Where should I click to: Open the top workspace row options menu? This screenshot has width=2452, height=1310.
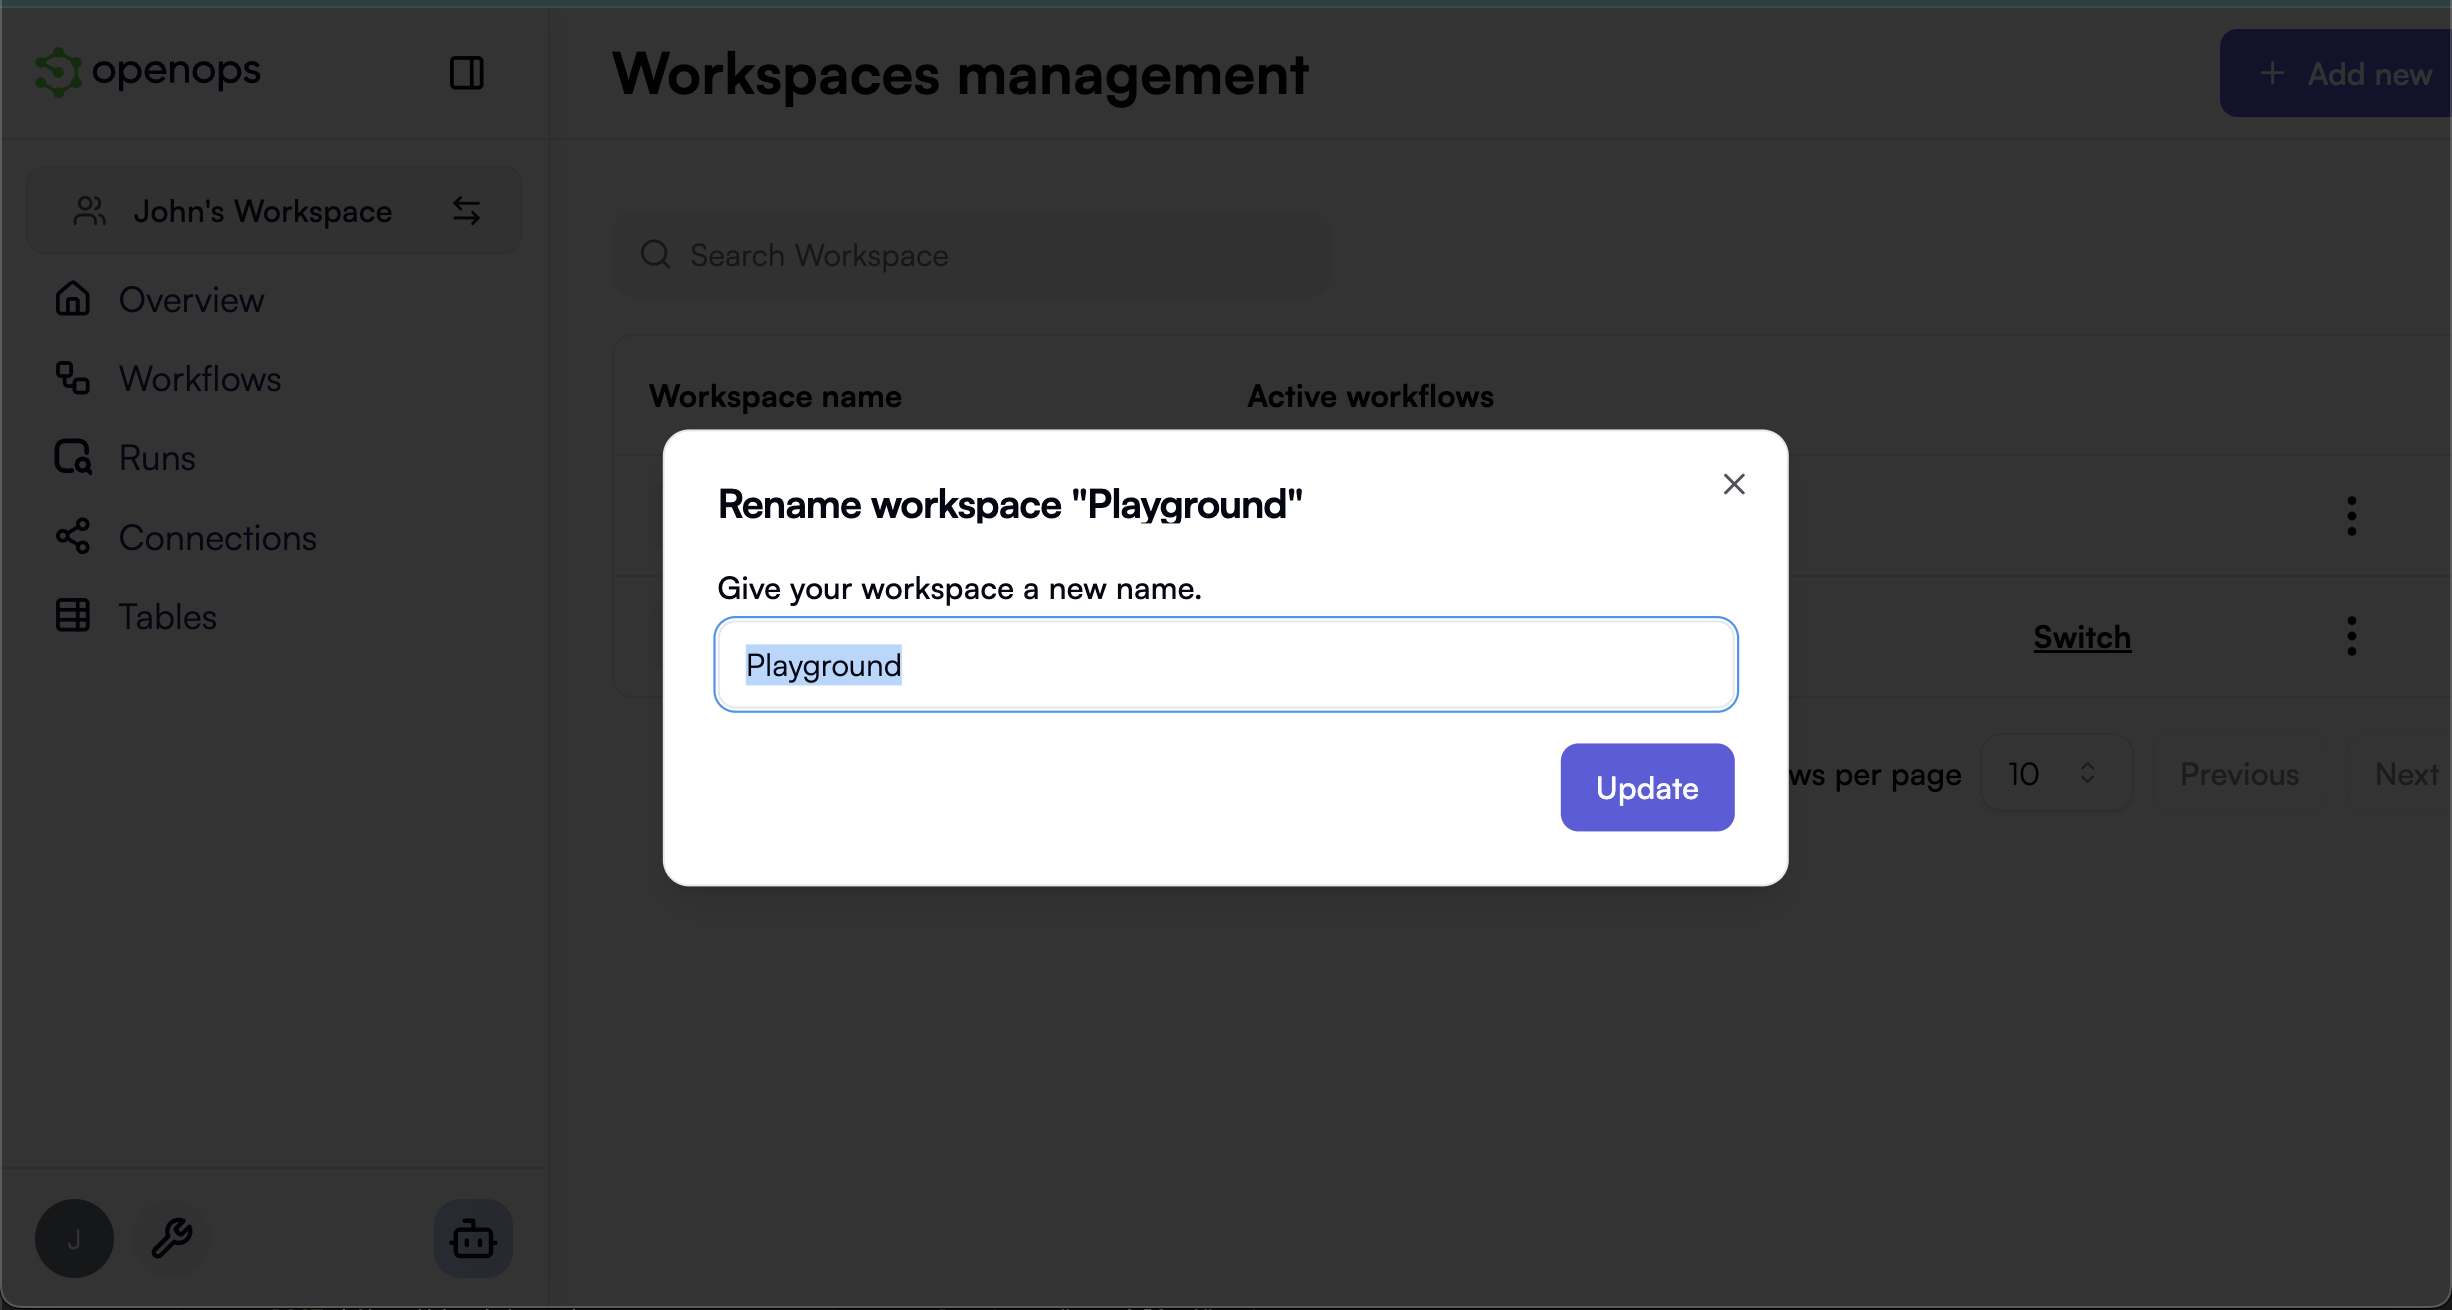pos(2351,516)
